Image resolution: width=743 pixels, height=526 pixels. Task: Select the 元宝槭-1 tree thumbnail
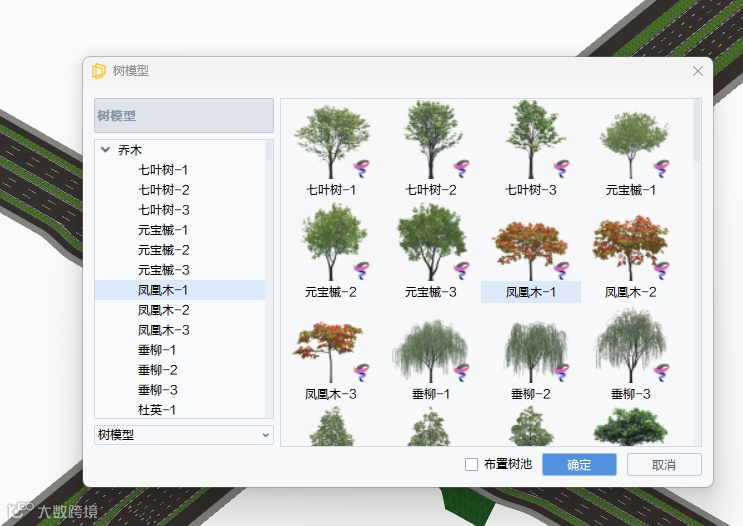pos(632,145)
